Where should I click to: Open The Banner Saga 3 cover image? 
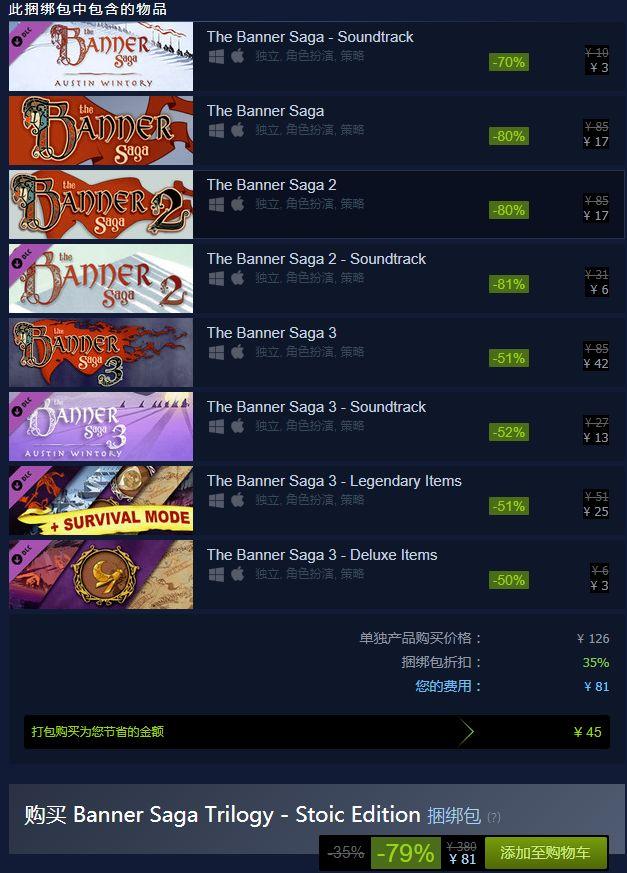tap(101, 352)
